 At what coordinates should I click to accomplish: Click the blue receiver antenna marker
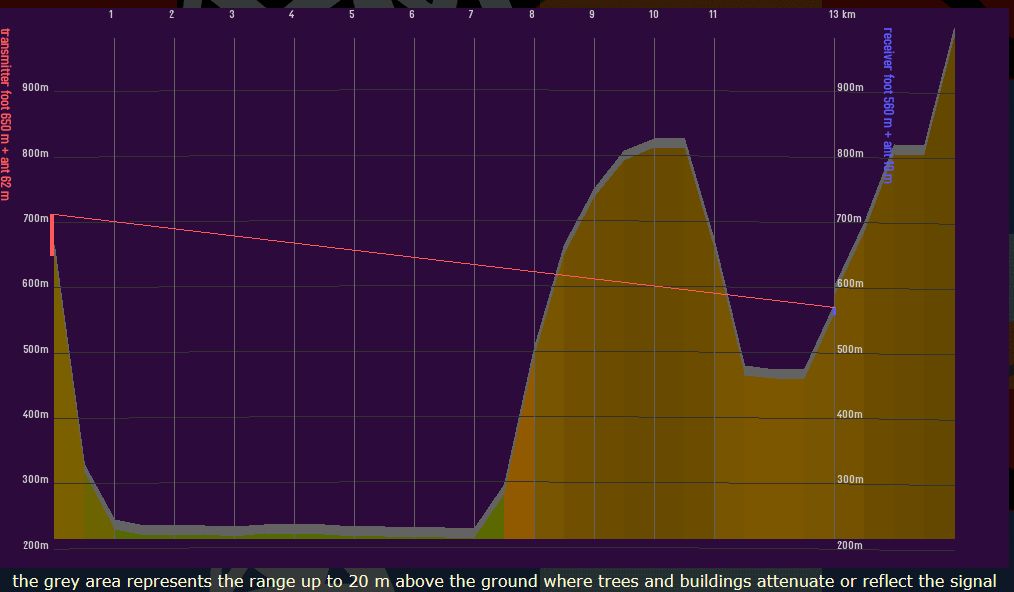click(834, 311)
